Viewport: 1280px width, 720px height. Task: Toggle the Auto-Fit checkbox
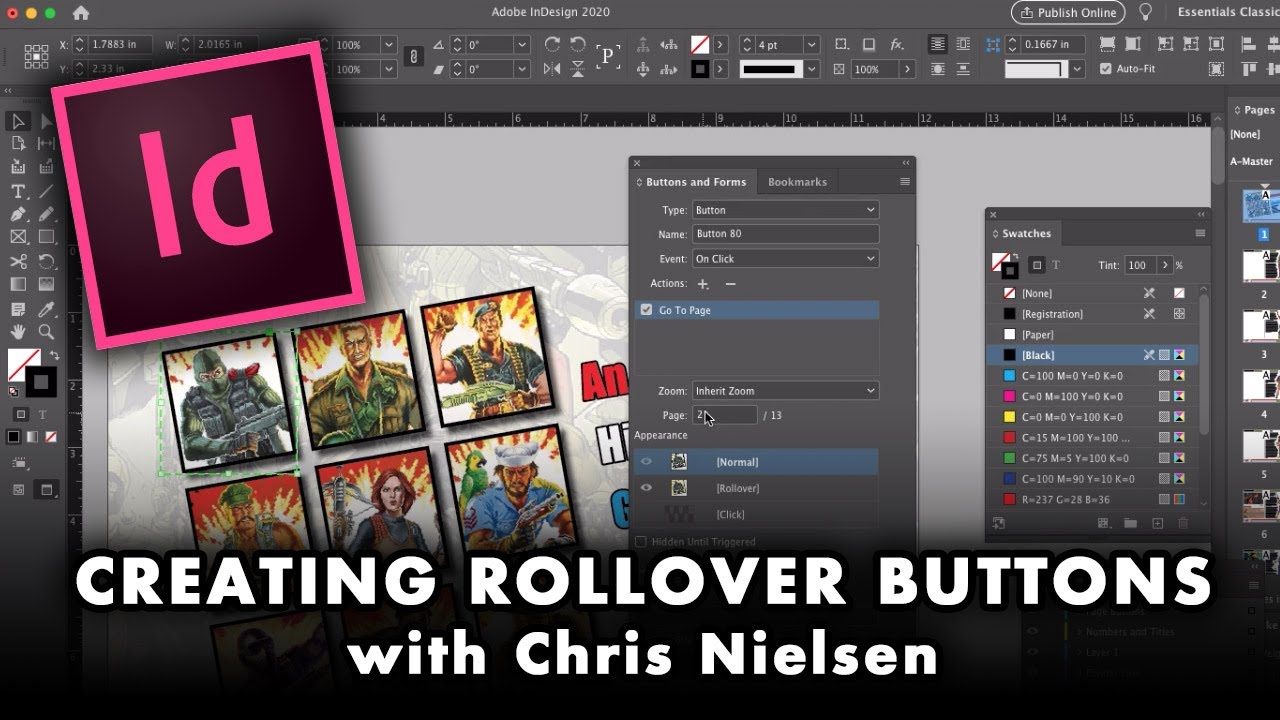pos(1105,69)
